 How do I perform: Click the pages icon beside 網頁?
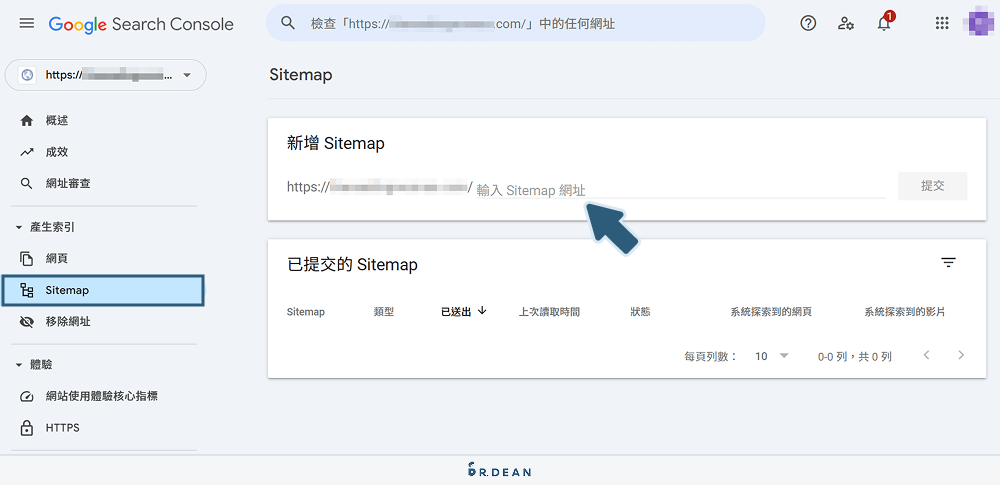click(26, 258)
